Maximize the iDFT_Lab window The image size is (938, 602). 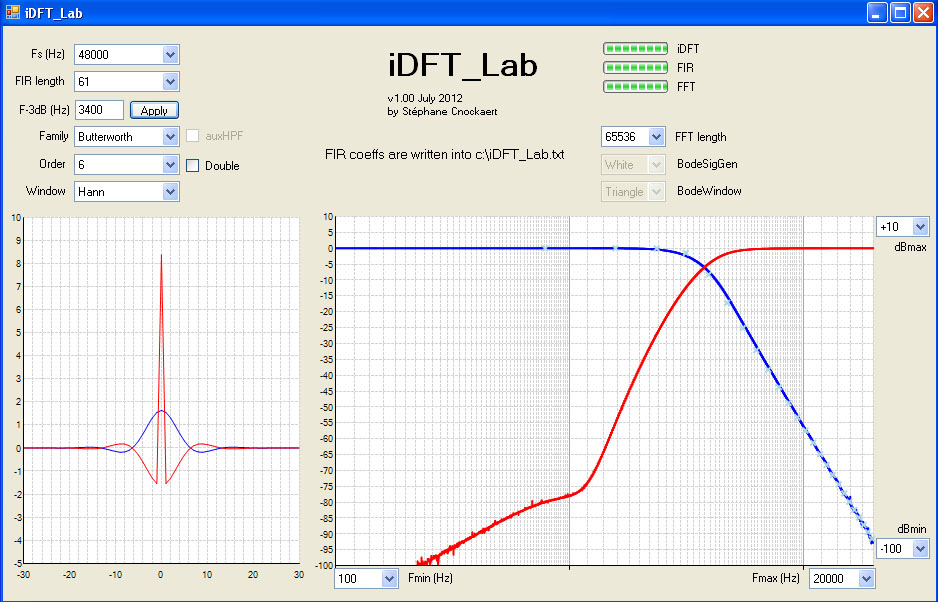click(900, 13)
